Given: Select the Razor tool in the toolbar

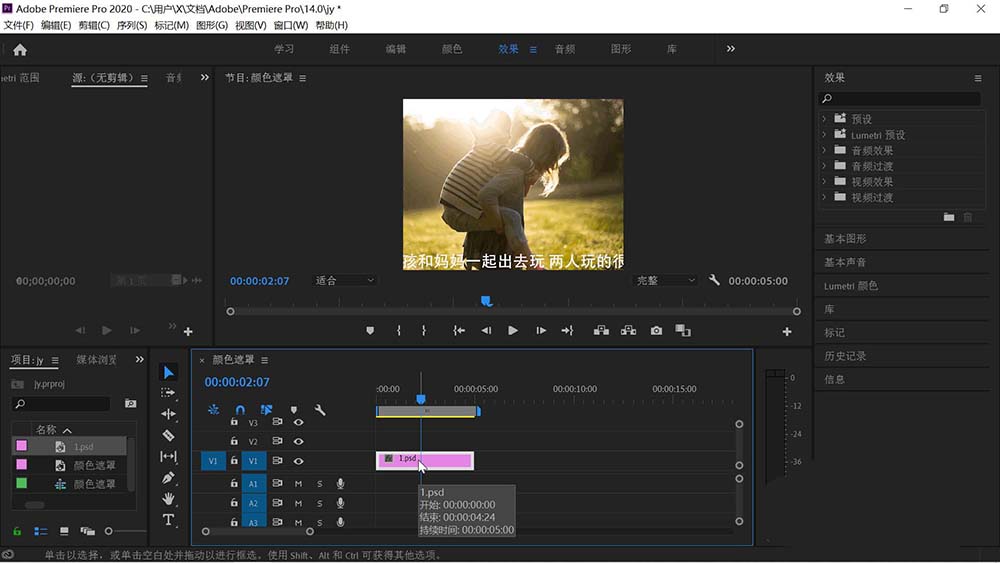Looking at the screenshot, I should click(x=168, y=435).
